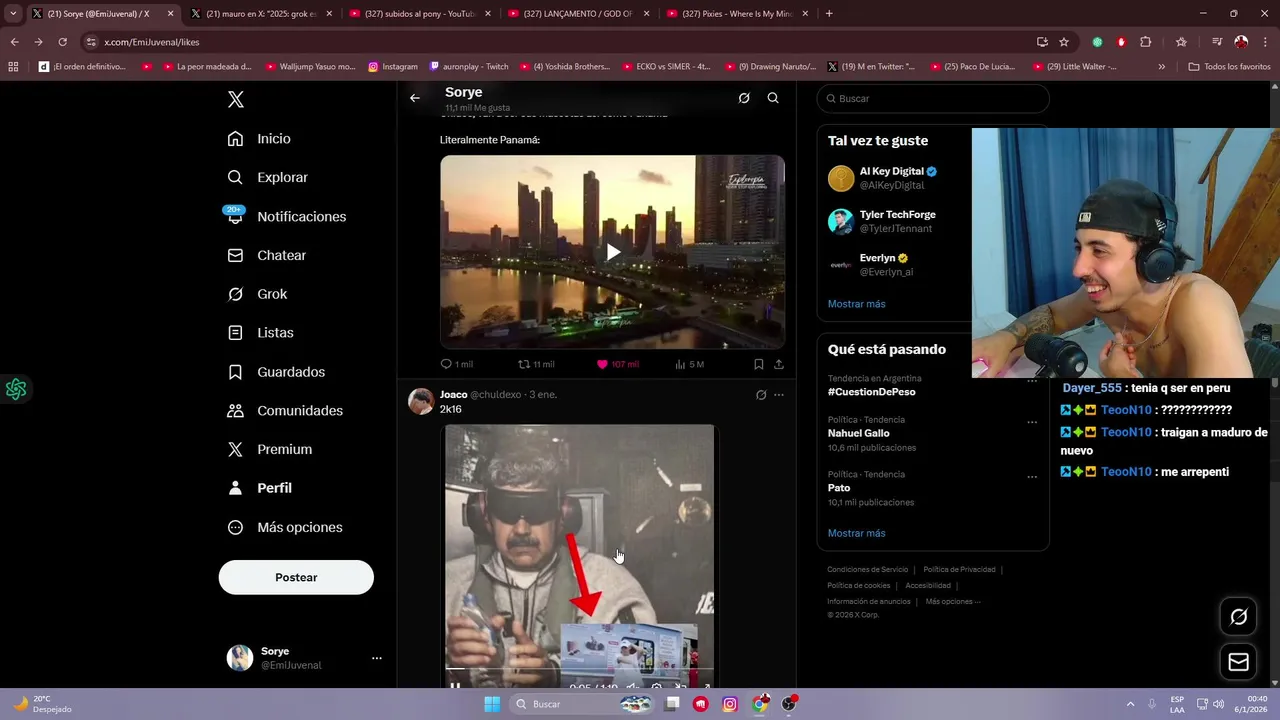Click the X logo in sidebar
Screen dimensions: 1280x720
[x=235, y=99]
